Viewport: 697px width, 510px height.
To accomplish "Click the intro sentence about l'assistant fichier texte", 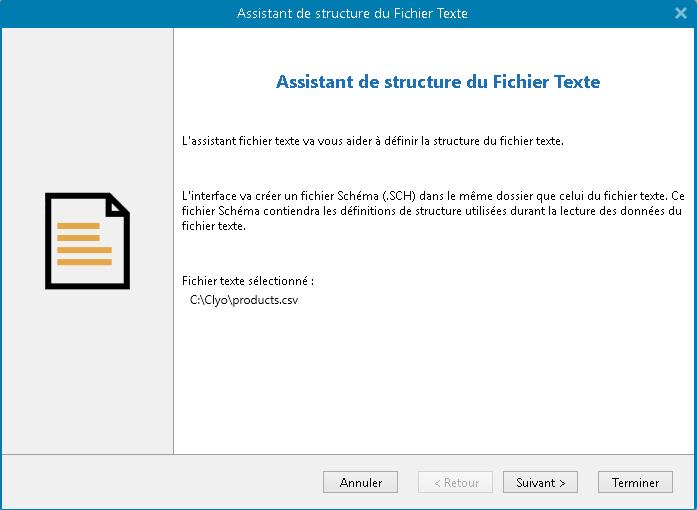I will 373,141.
